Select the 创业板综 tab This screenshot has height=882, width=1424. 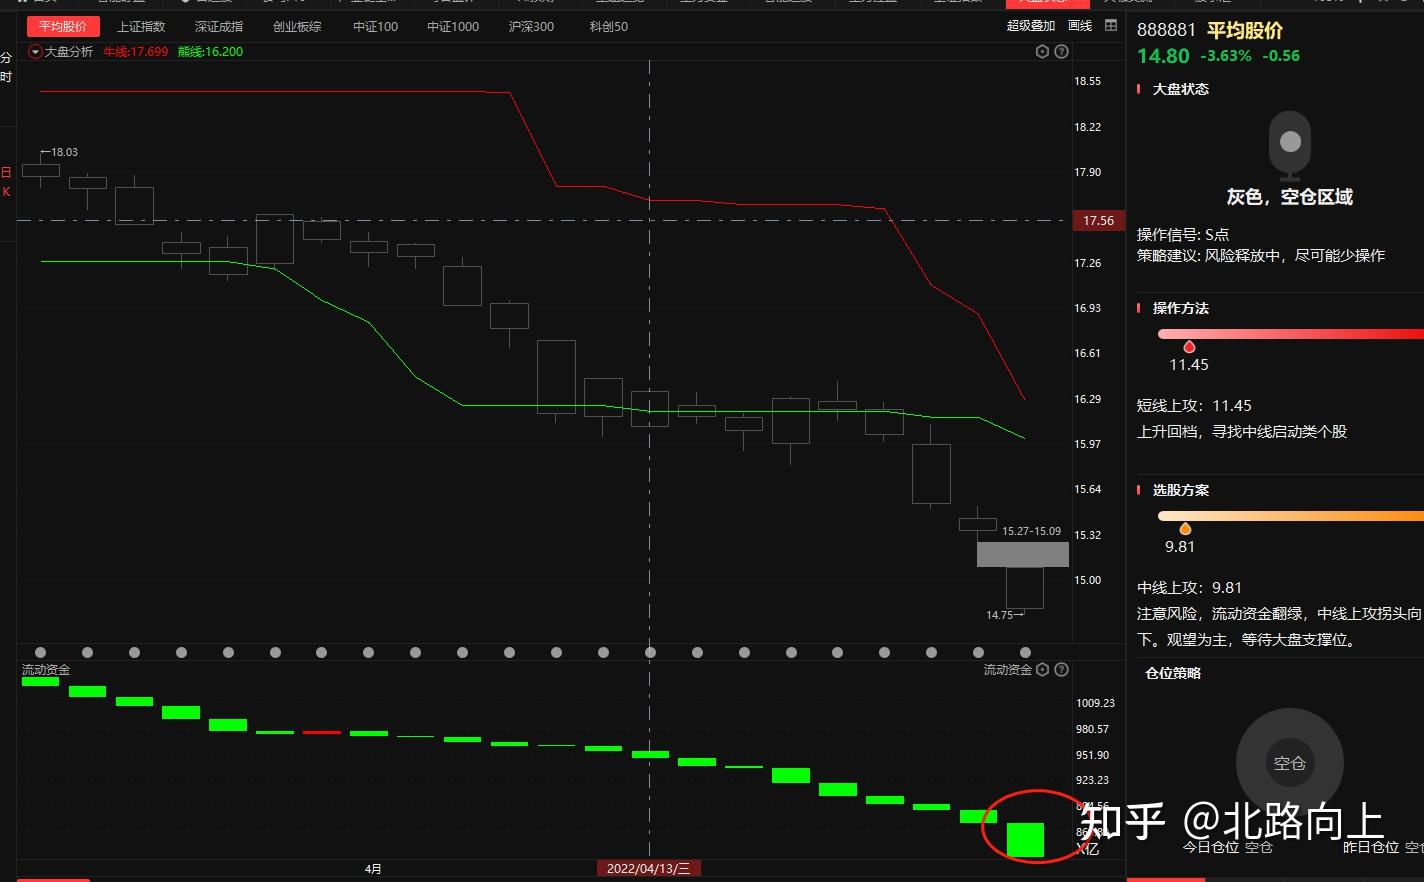[x=297, y=26]
